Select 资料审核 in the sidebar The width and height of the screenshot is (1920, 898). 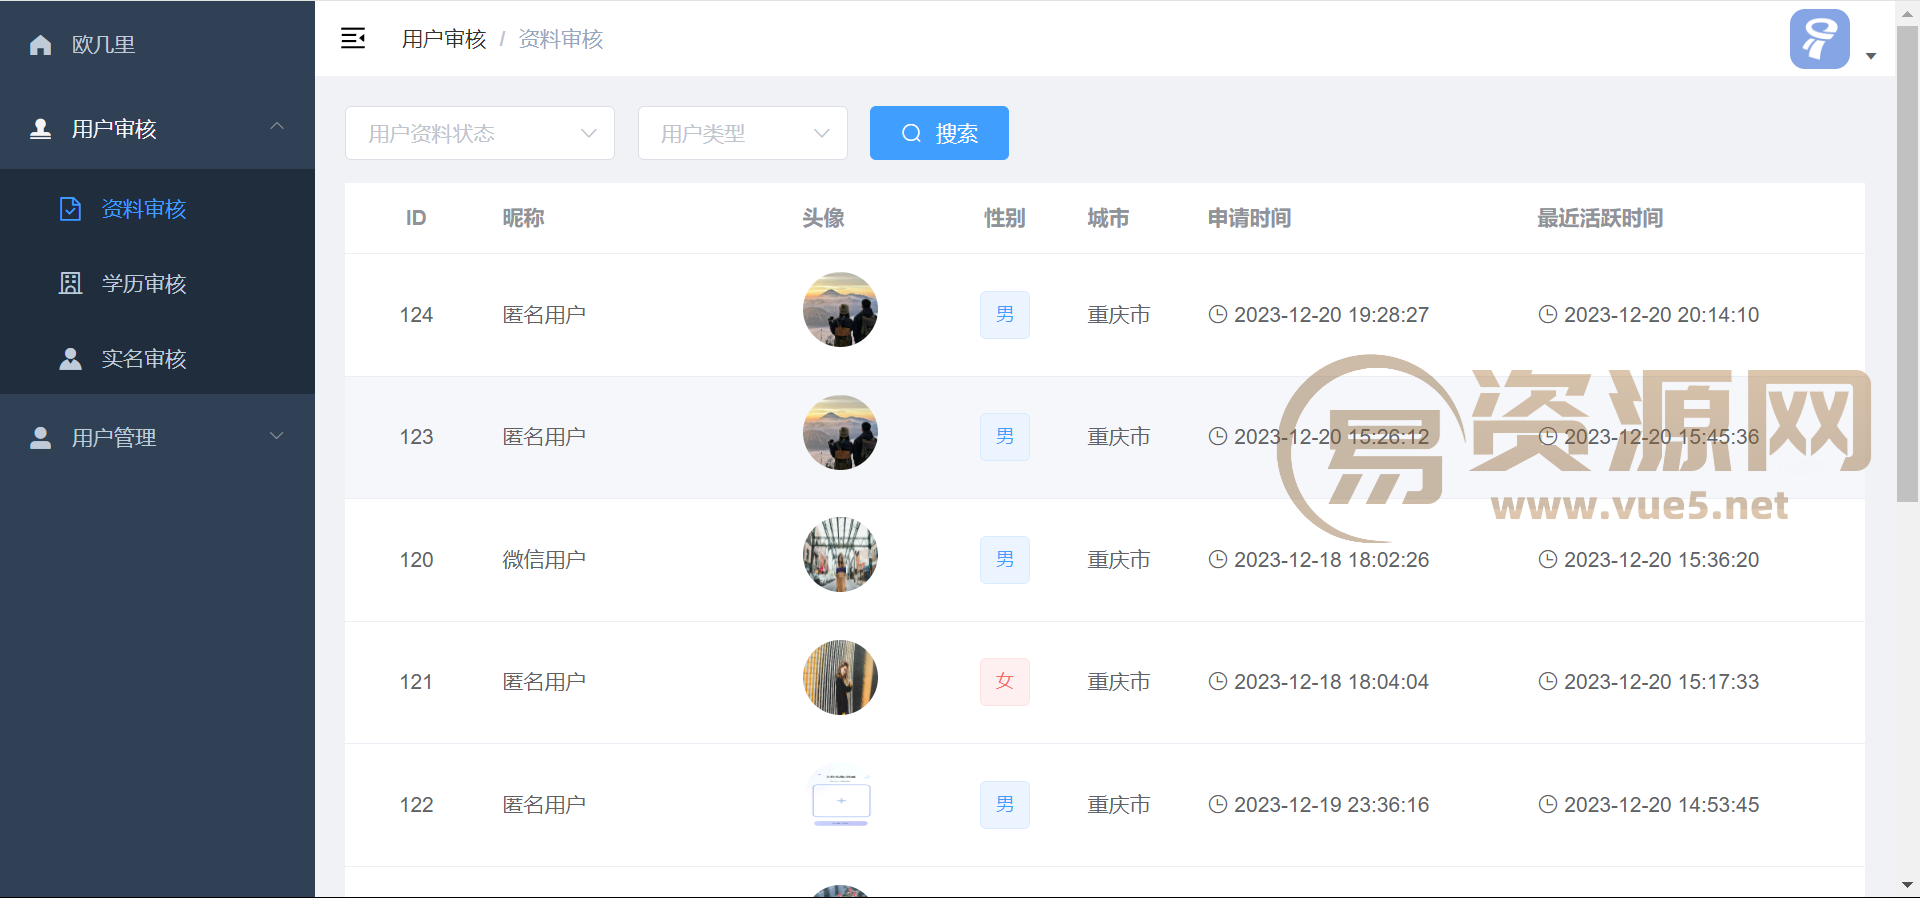click(157, 209)
